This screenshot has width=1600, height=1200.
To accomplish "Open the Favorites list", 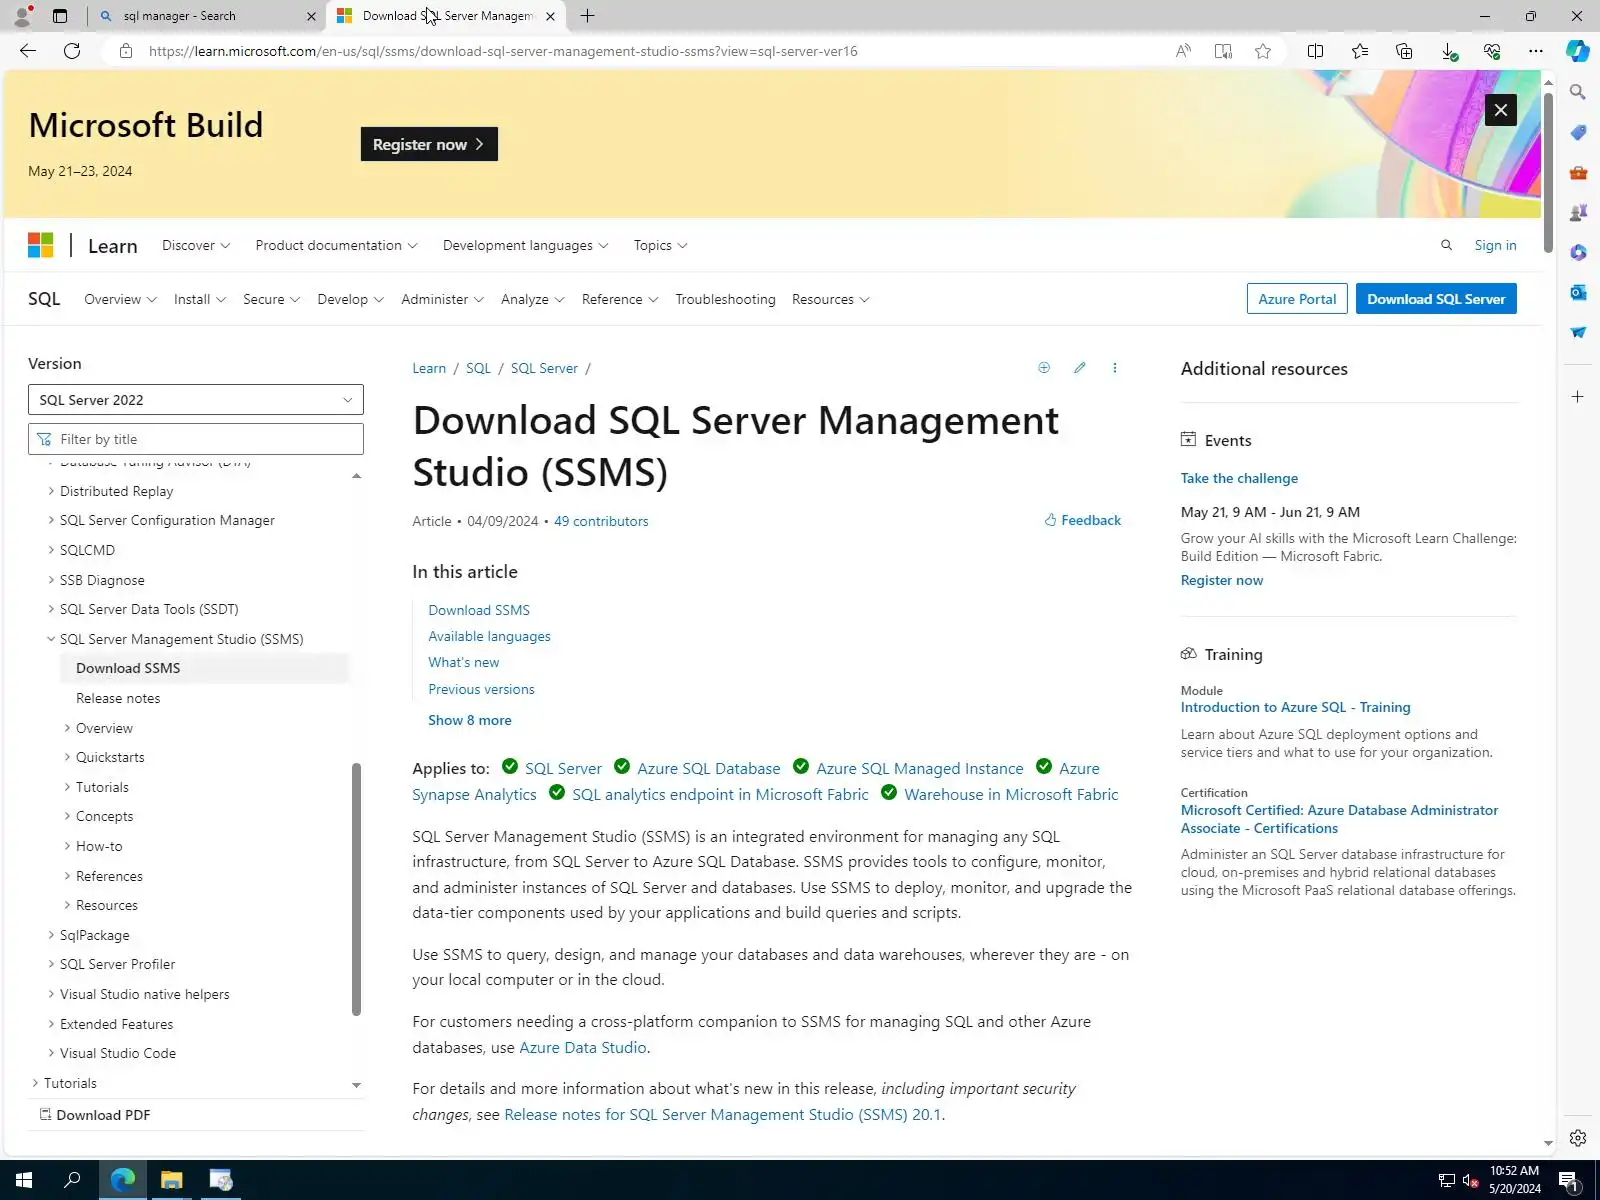I will (1360, 51).
